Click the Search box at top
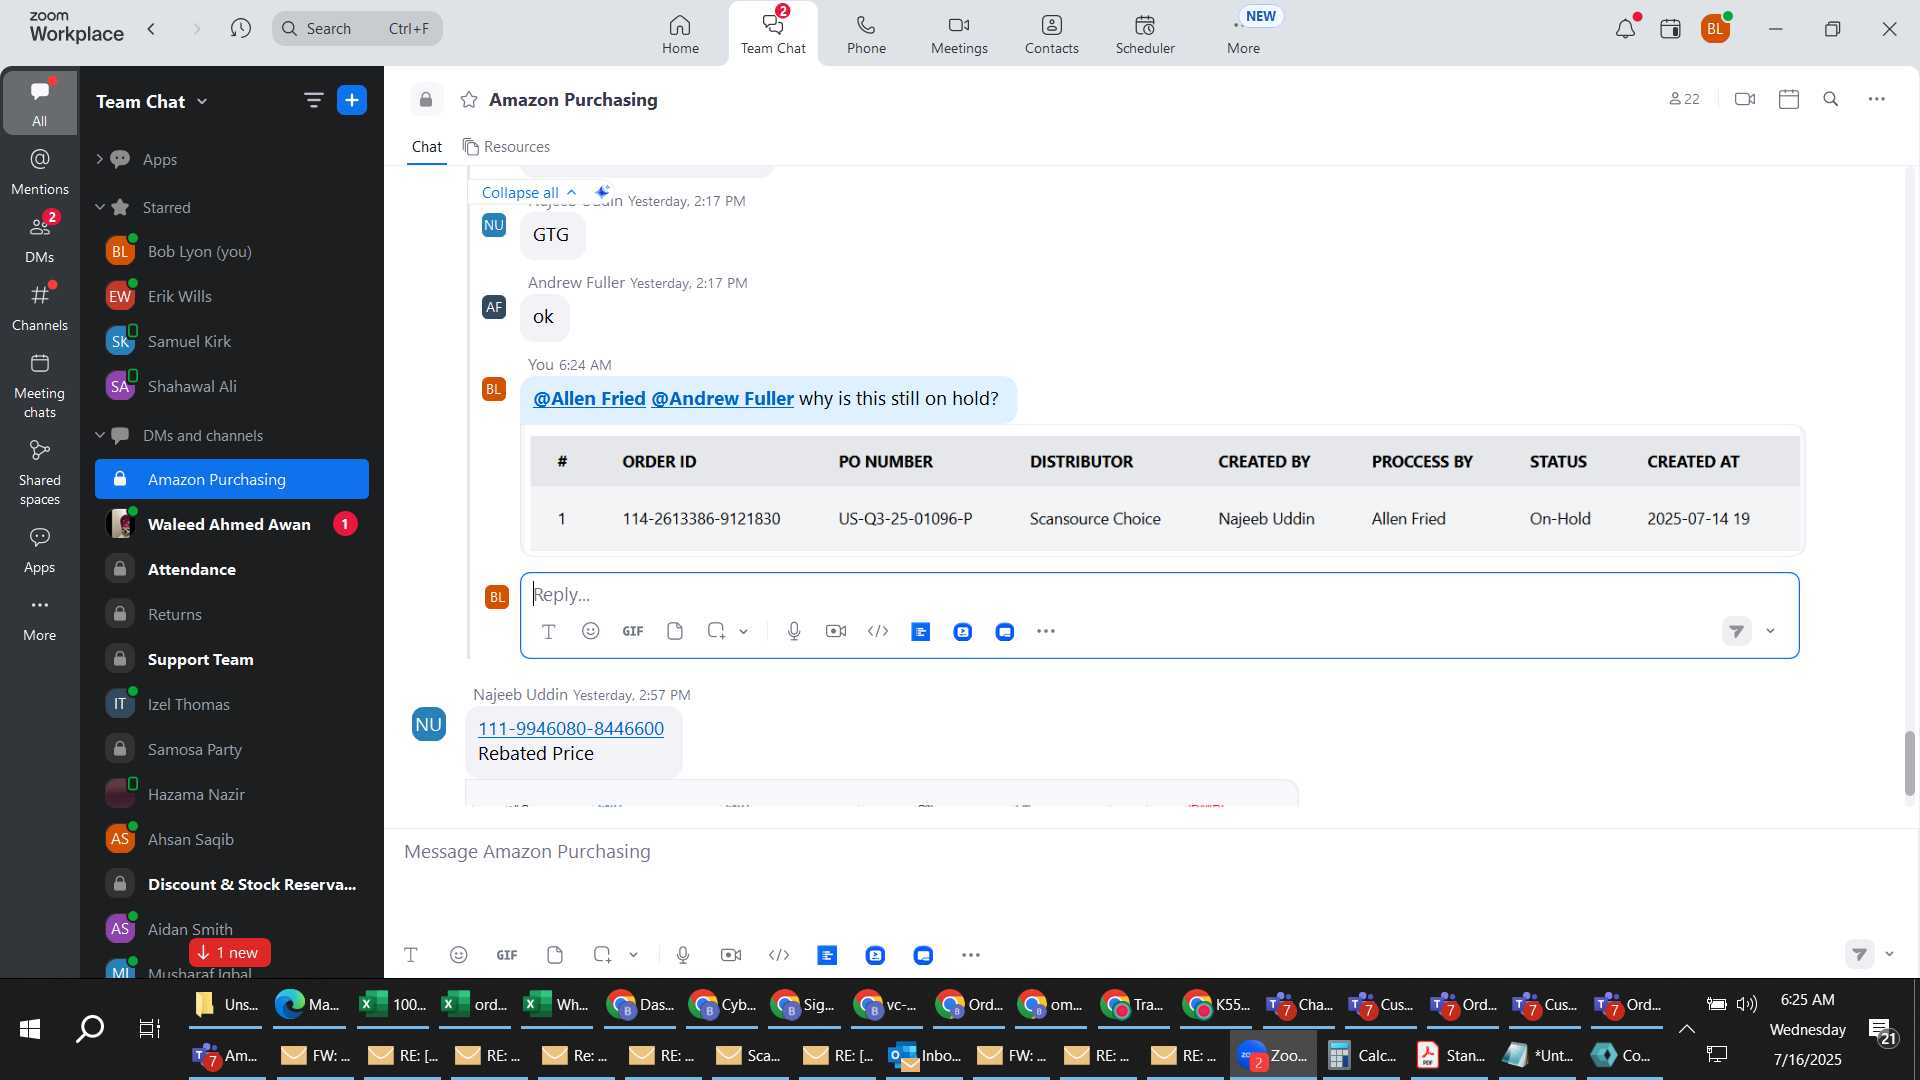This screenshot has width=1920, height=1080. click(x=357, y=28)
